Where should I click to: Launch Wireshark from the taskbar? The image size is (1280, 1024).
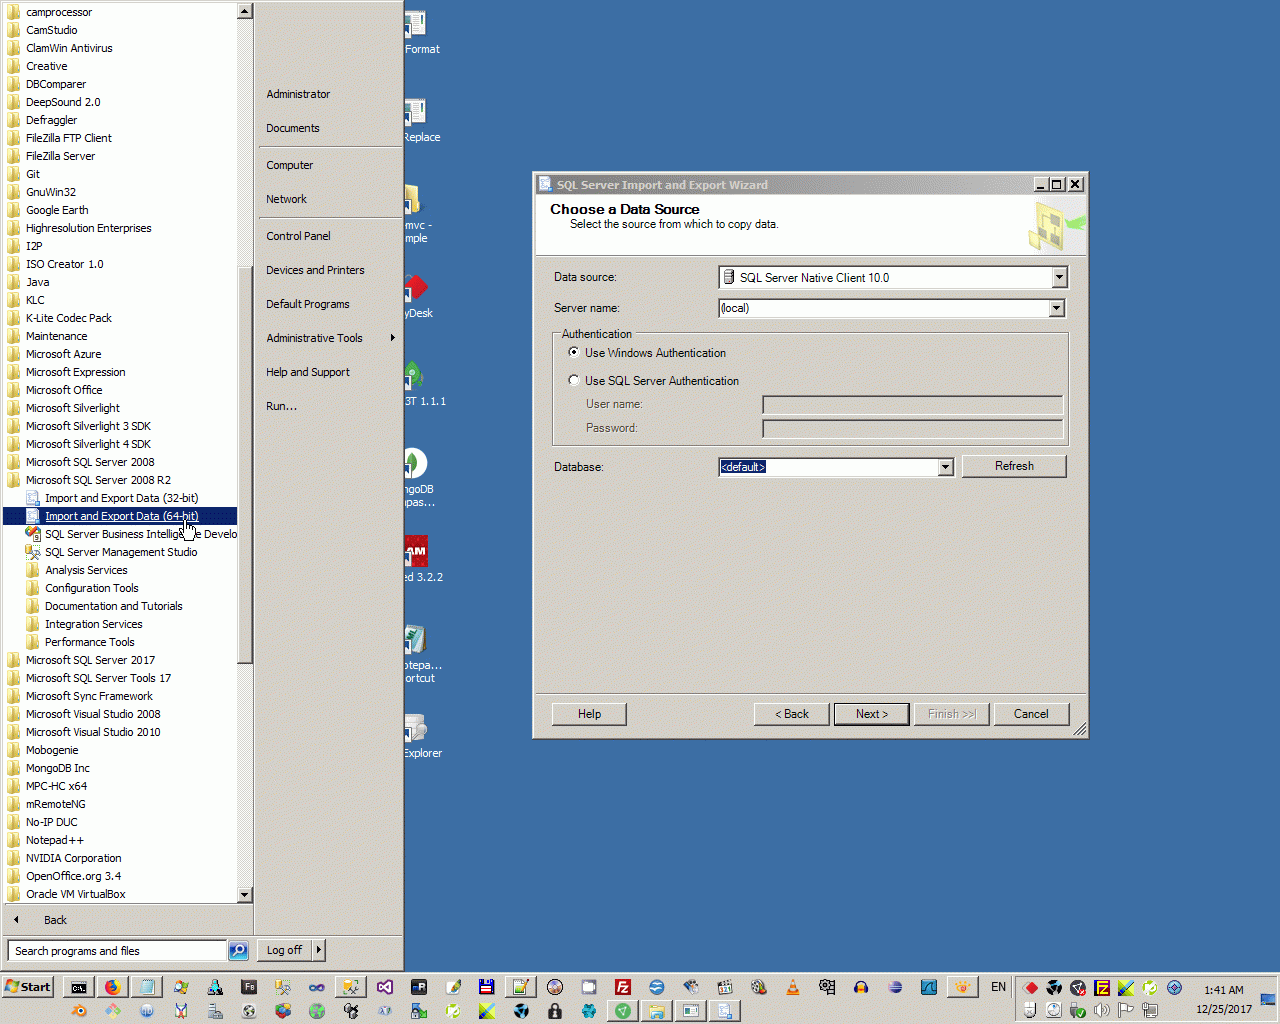click(x=929, y=987)
